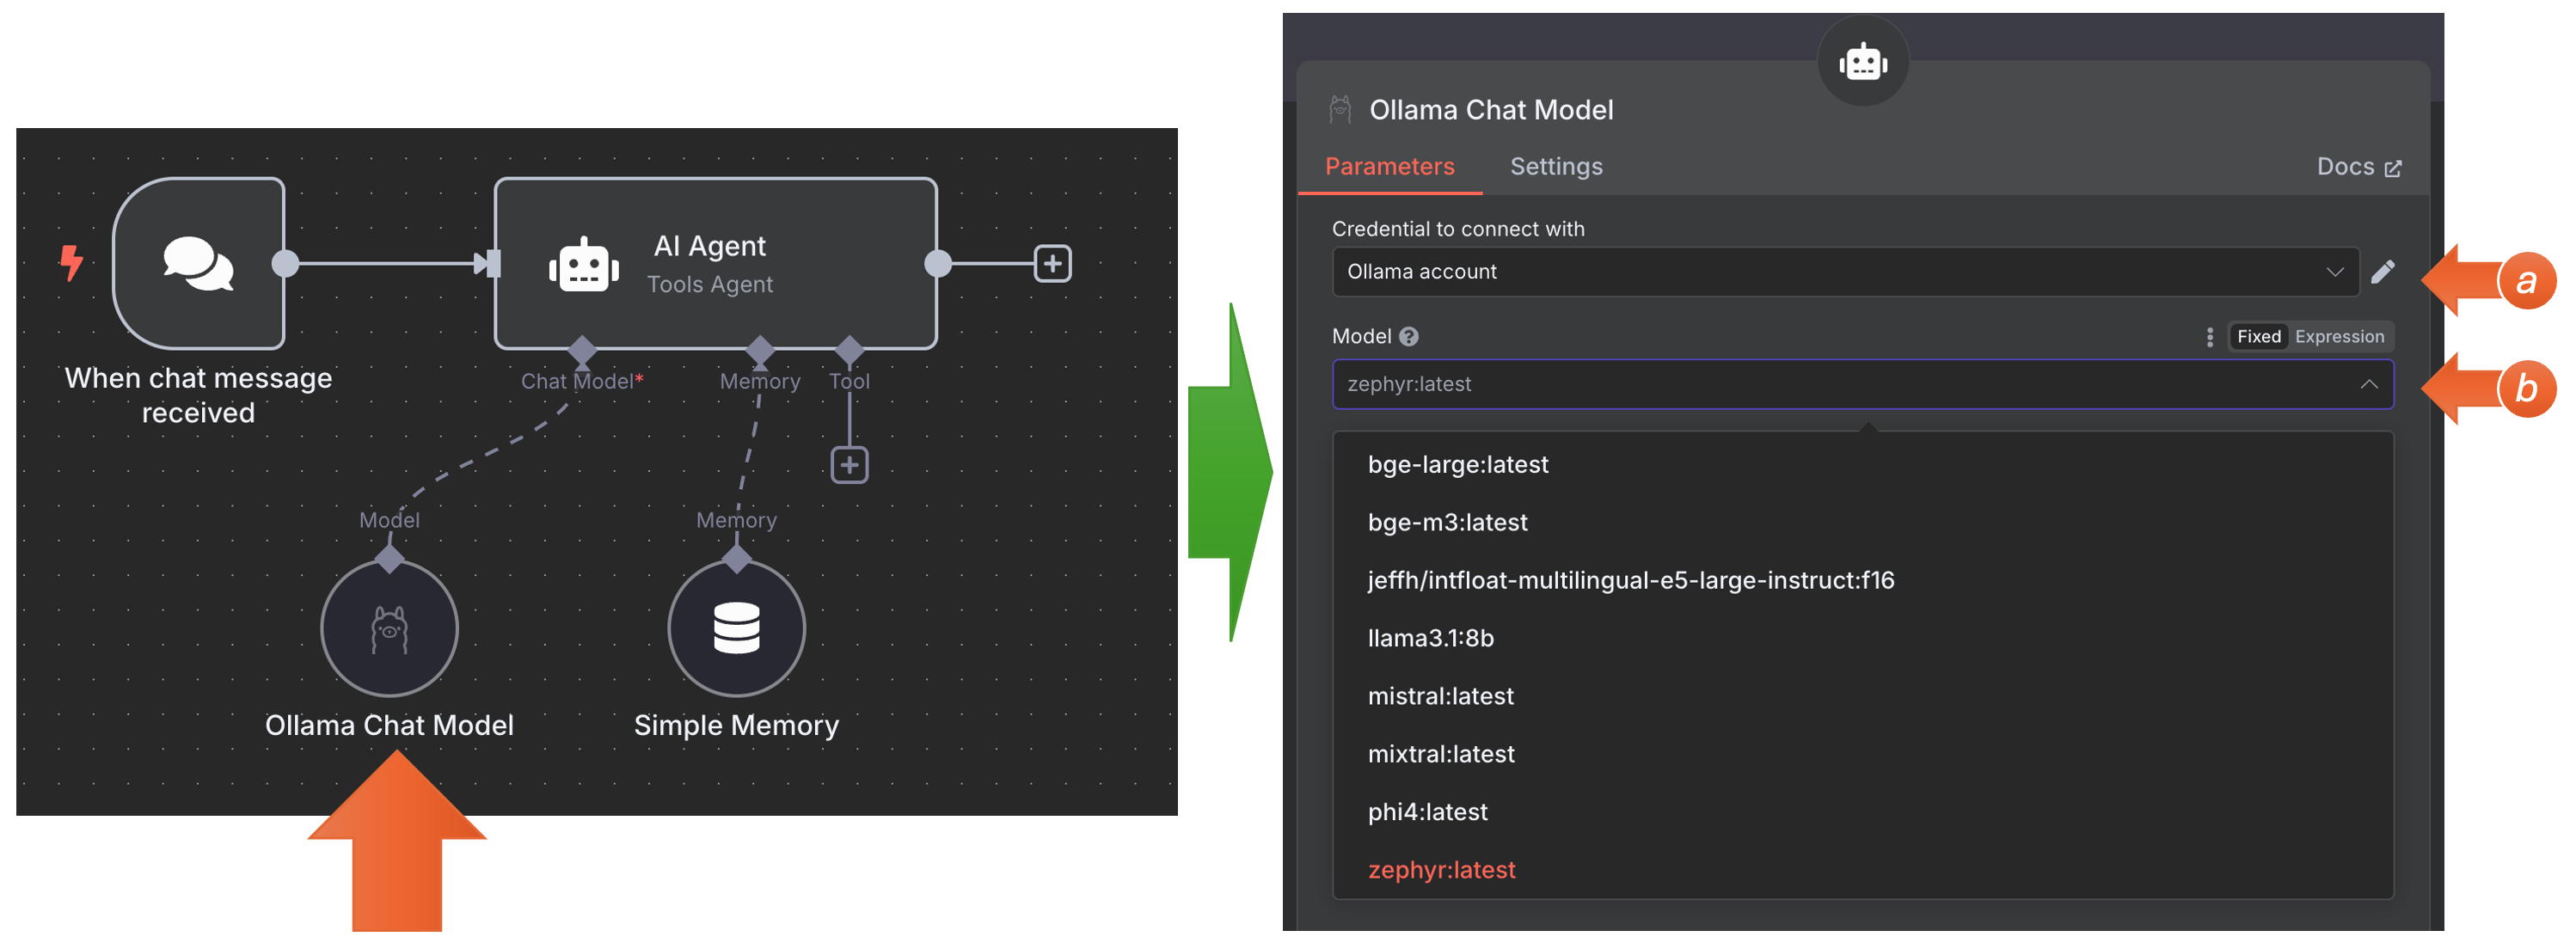Open Model parameter three-dot options

click(2209, 337)
